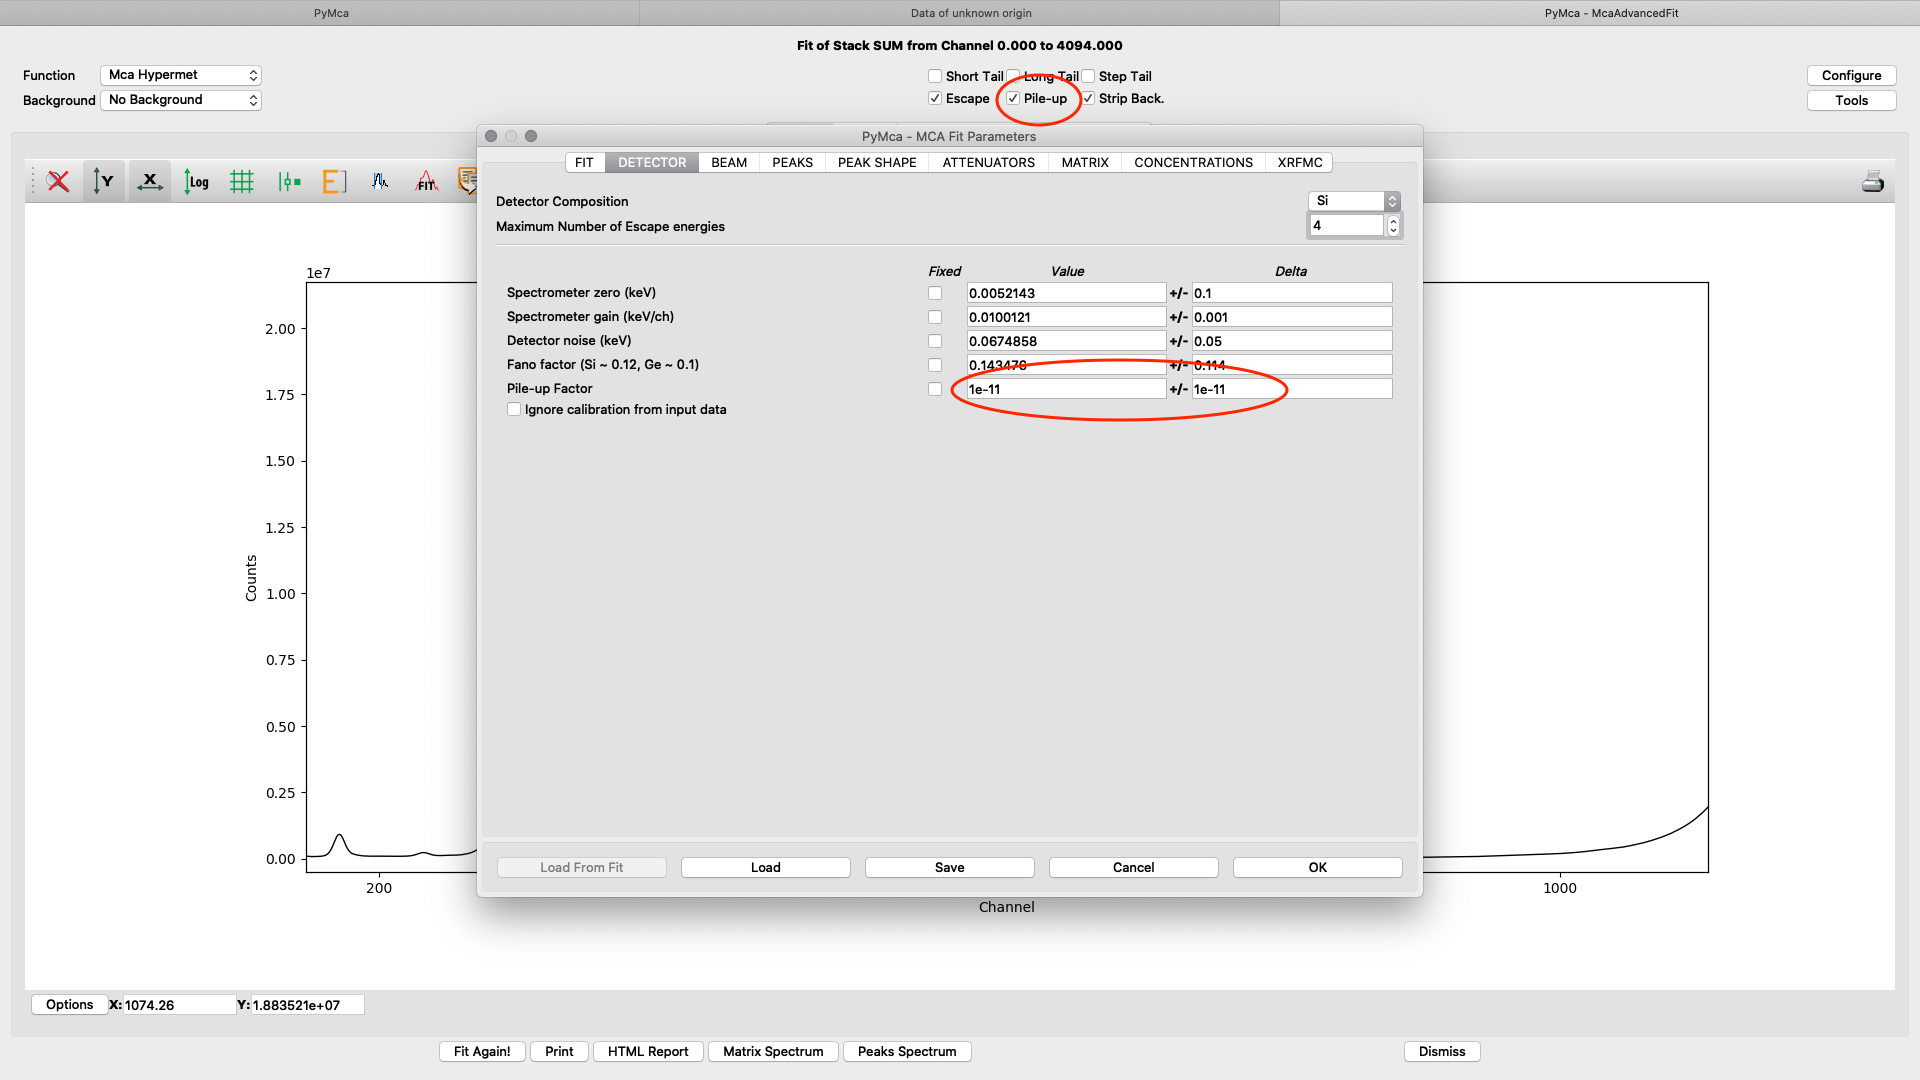Open the Background dropdown (No Background)
Screen dimensions: 1920x1080
tap(181, 100)
